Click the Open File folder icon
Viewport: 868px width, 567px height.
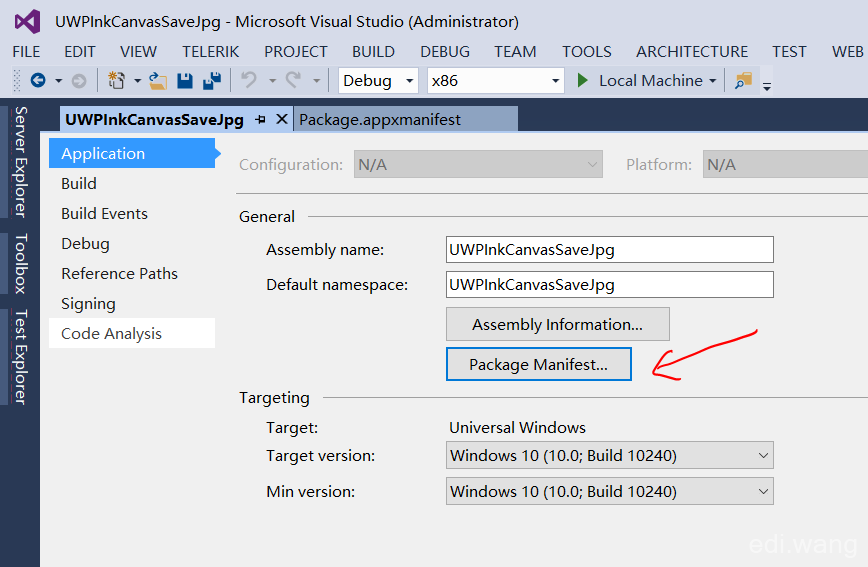pos(158,81)
